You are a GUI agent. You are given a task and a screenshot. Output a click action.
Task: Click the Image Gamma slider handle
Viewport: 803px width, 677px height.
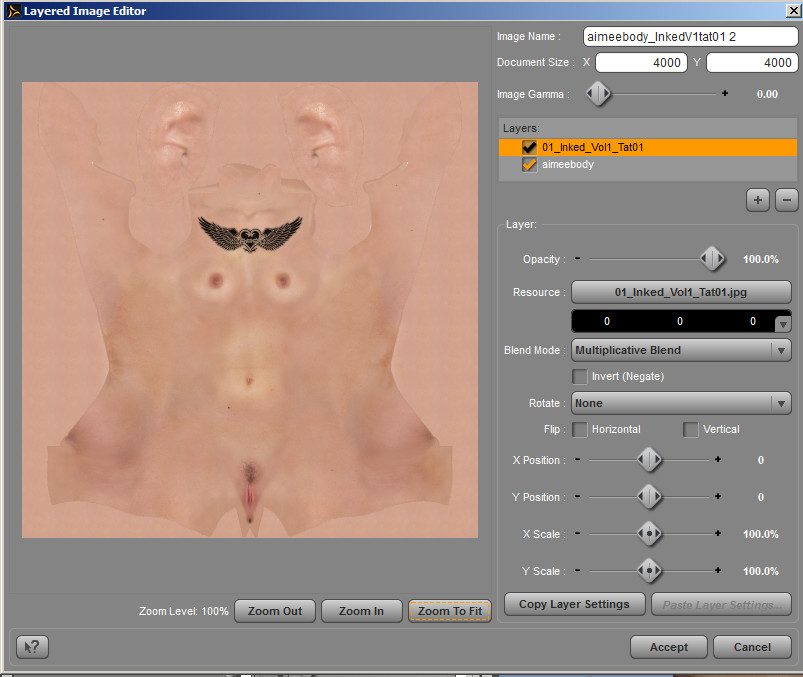(x=598, y=93)
